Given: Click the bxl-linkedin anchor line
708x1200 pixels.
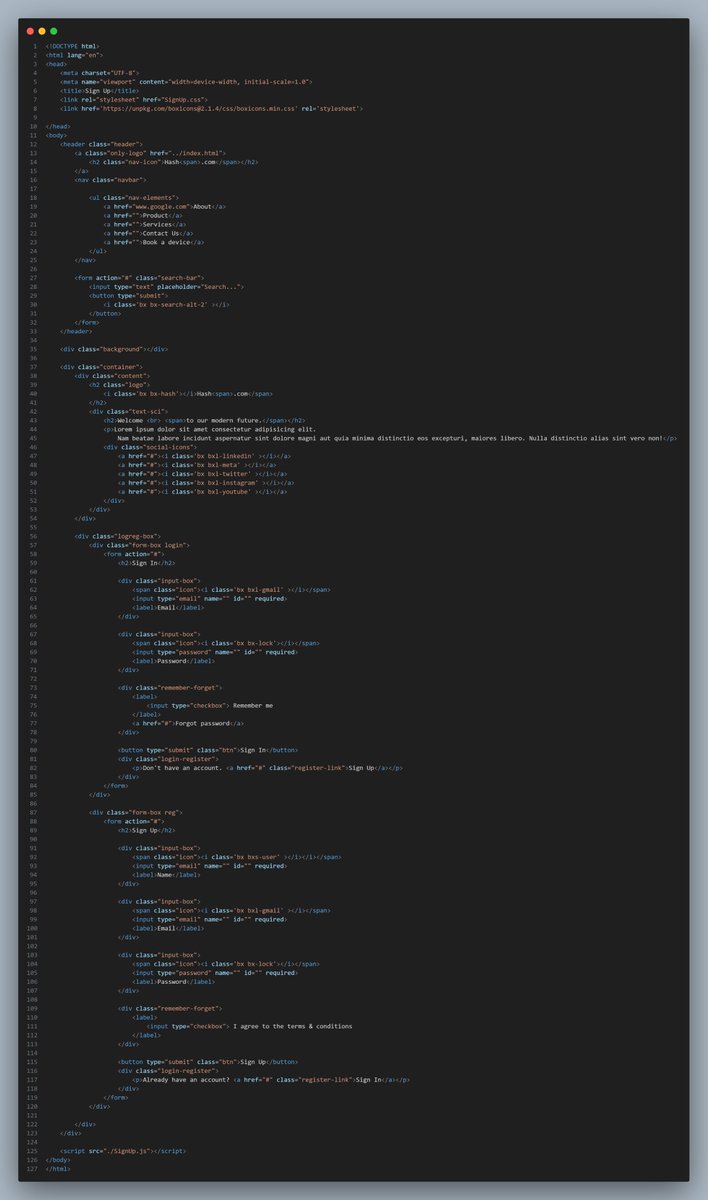Looking at the screenshot, I should 205,456.
